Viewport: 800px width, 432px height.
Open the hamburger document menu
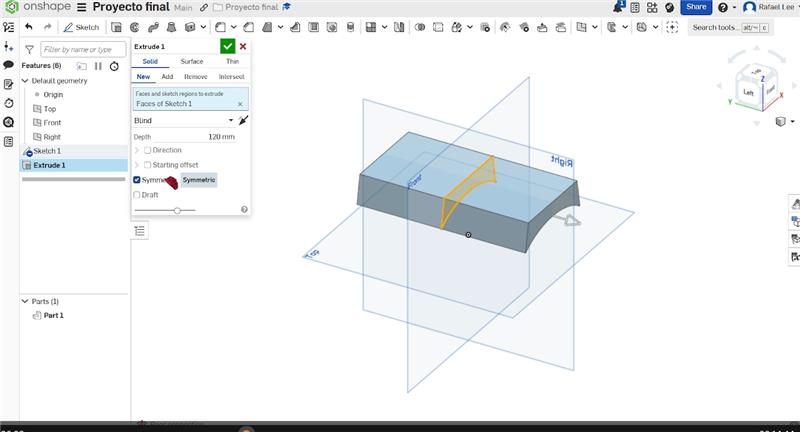pos(82,7)
